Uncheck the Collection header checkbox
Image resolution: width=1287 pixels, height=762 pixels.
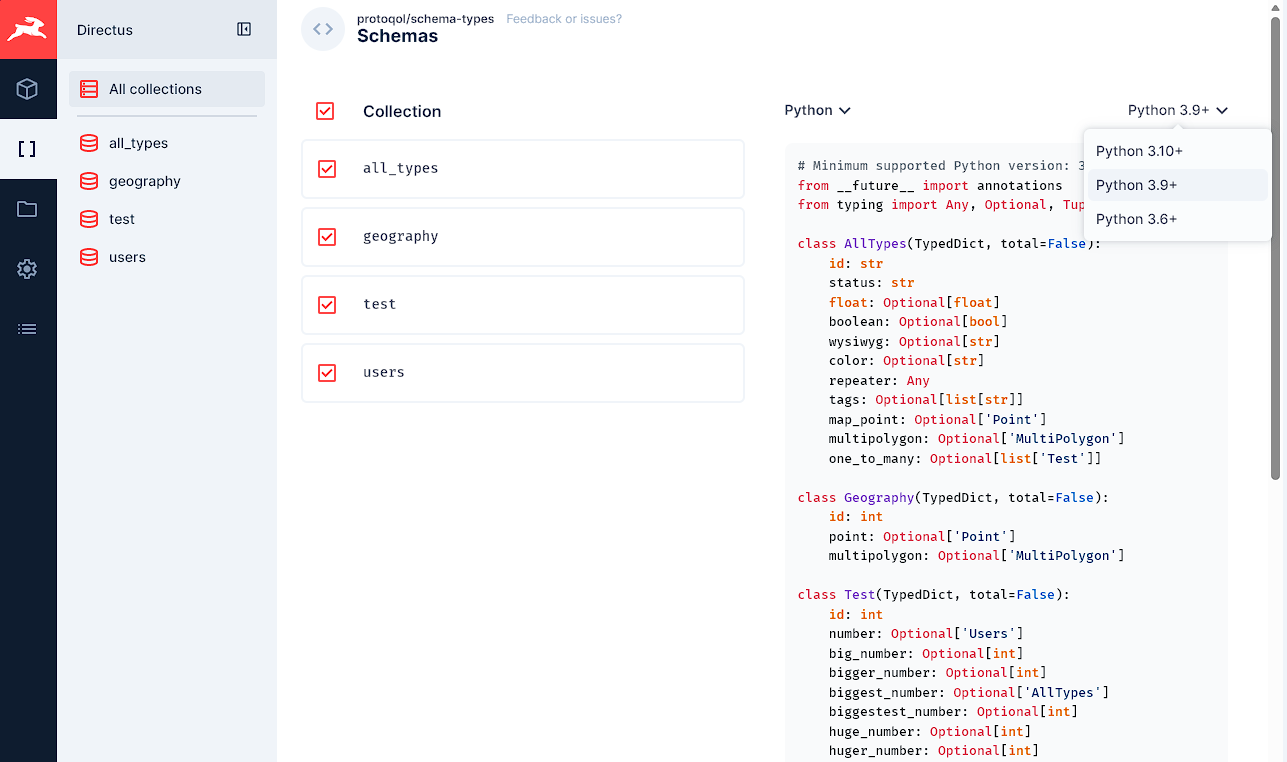coord(325,111)
